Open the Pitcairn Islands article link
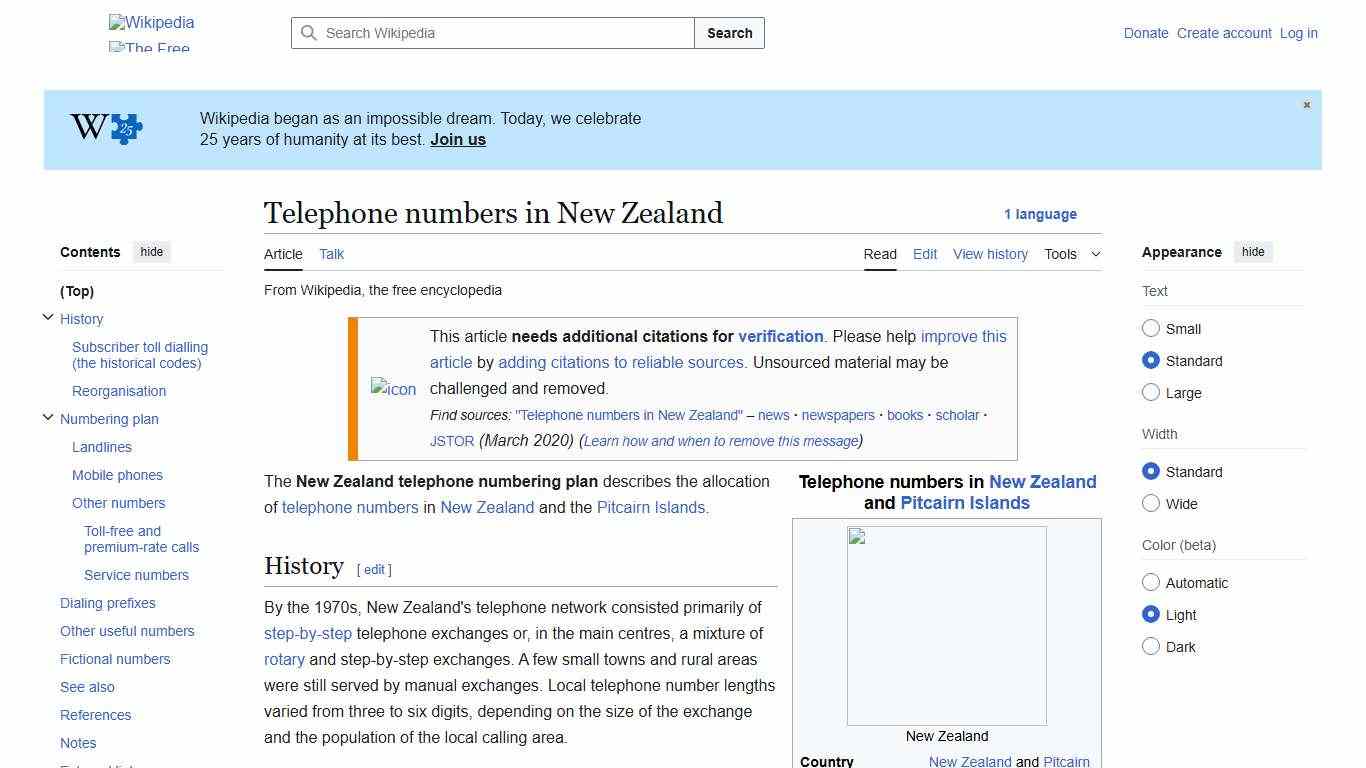 click(651, 507)
